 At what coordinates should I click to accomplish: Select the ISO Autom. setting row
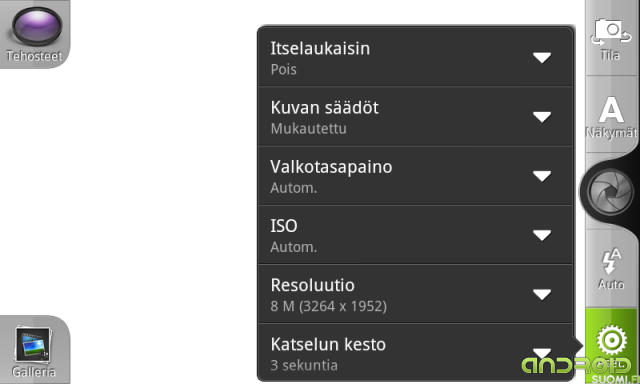[x=415, y=235]
